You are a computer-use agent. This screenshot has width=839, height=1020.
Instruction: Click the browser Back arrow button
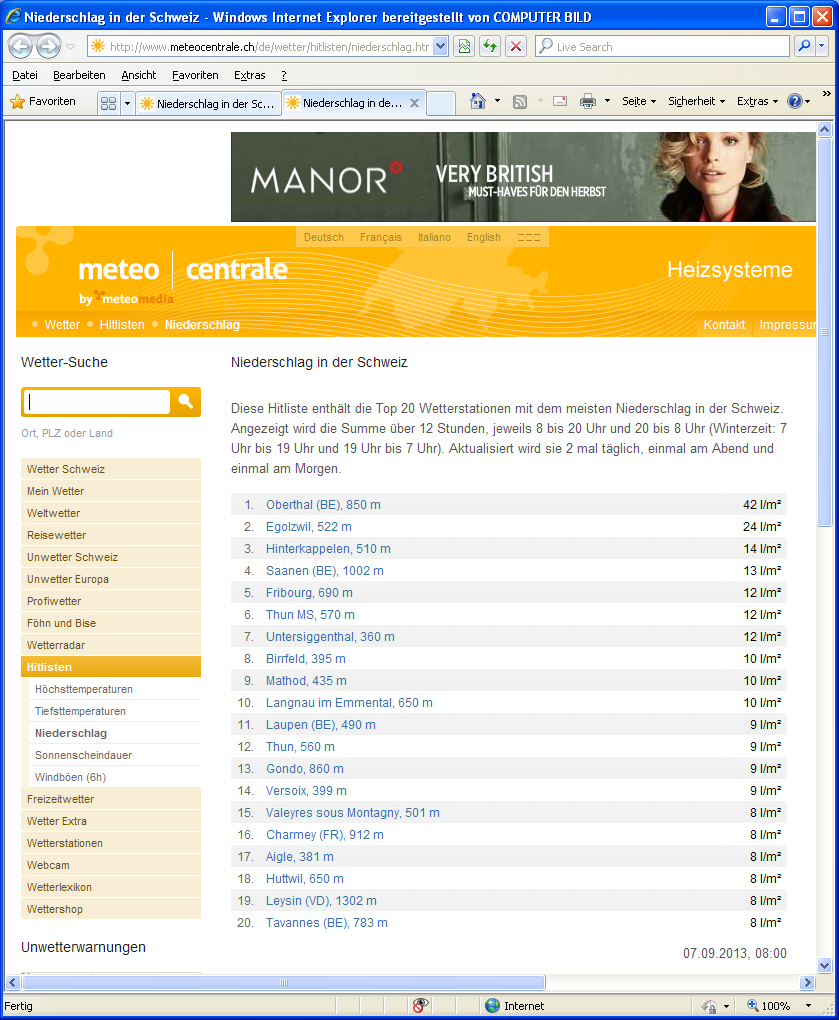(21, 46)
